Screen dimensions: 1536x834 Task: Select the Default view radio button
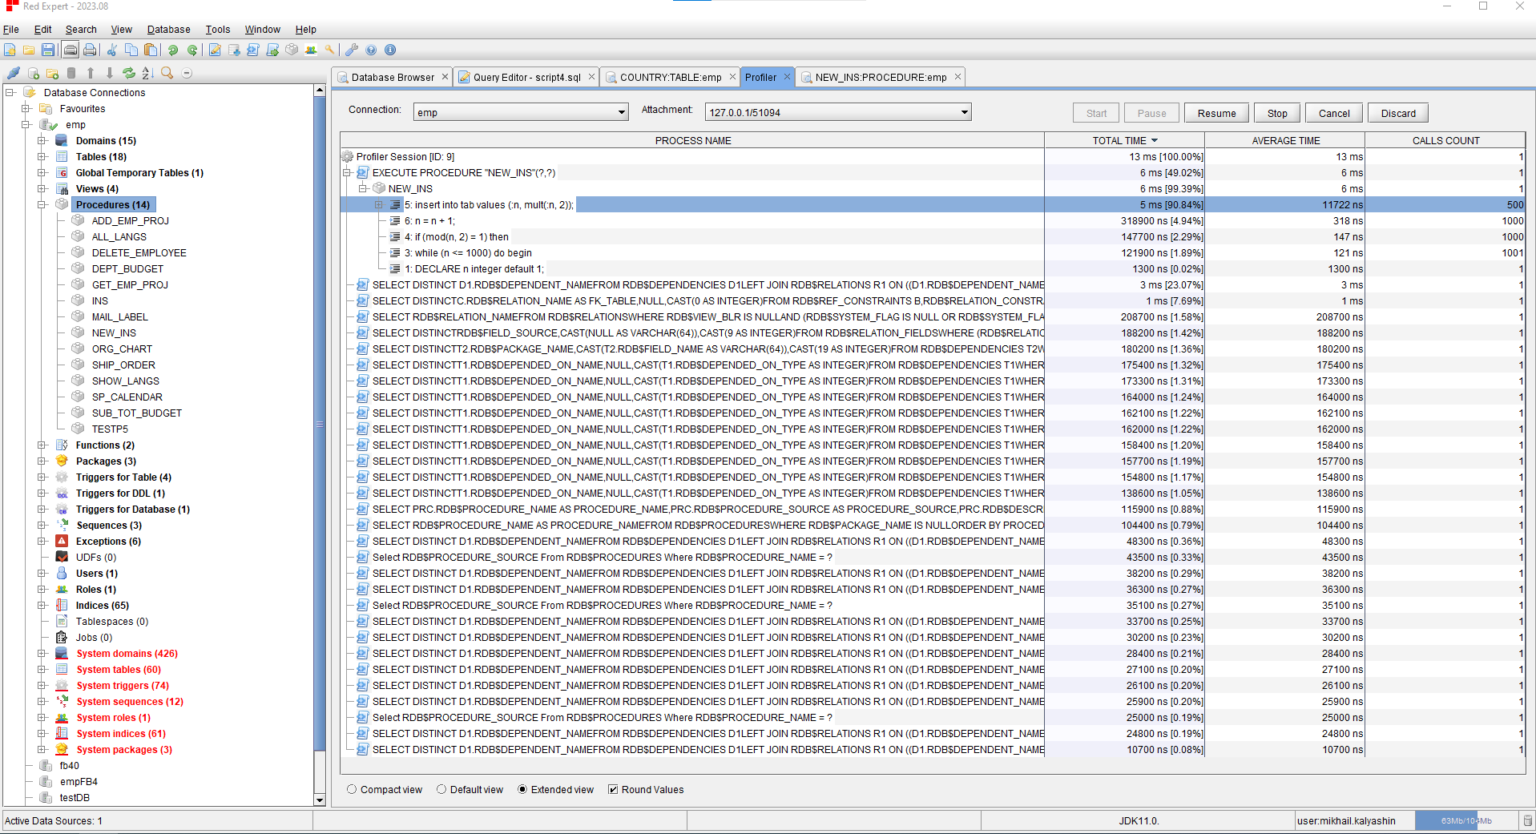(441, 790)
